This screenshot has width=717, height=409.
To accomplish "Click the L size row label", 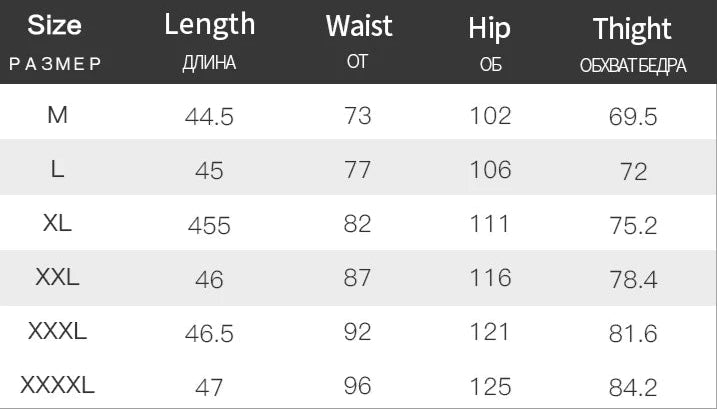I will pyautogui.click(x=57, y=170).
